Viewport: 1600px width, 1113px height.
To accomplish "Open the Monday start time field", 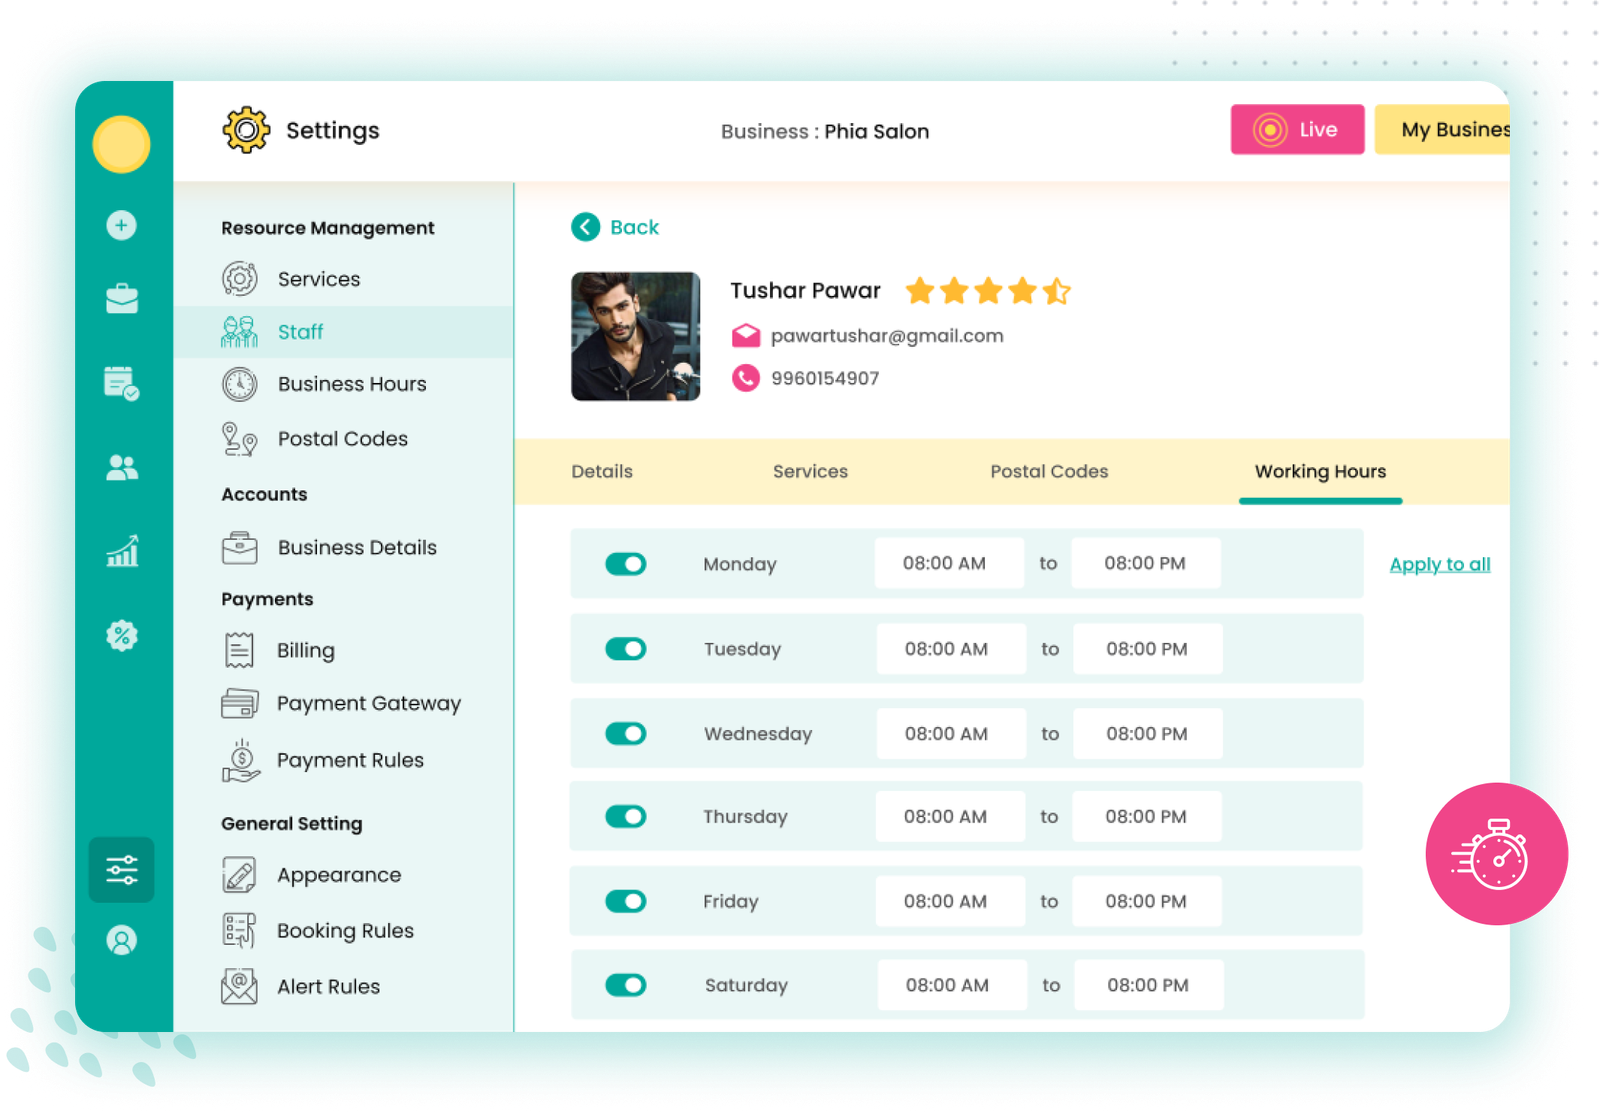I will pyautogui.click(x=949, y=562).
